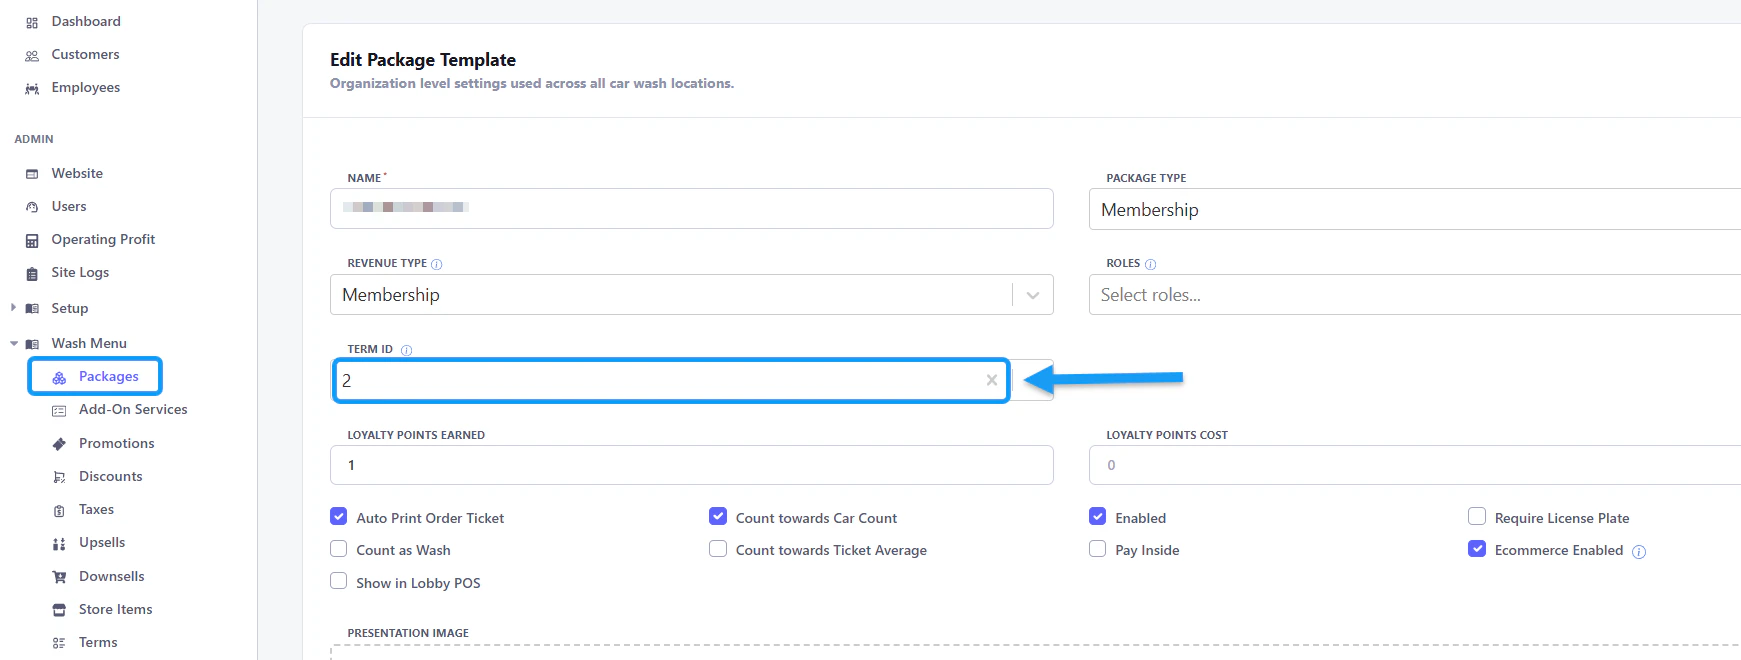Open Downsells link
The image size is (1741, 660).
click(112, 577)
